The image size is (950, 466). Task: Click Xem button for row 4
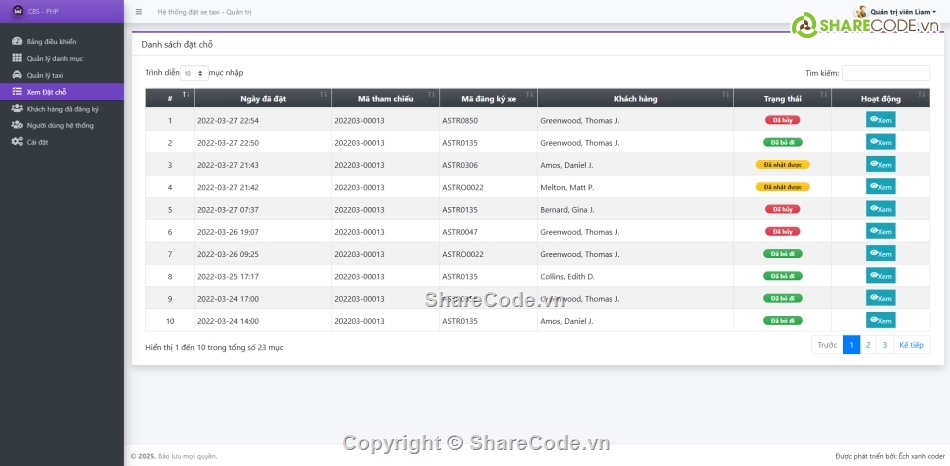[x=880, y=187]
